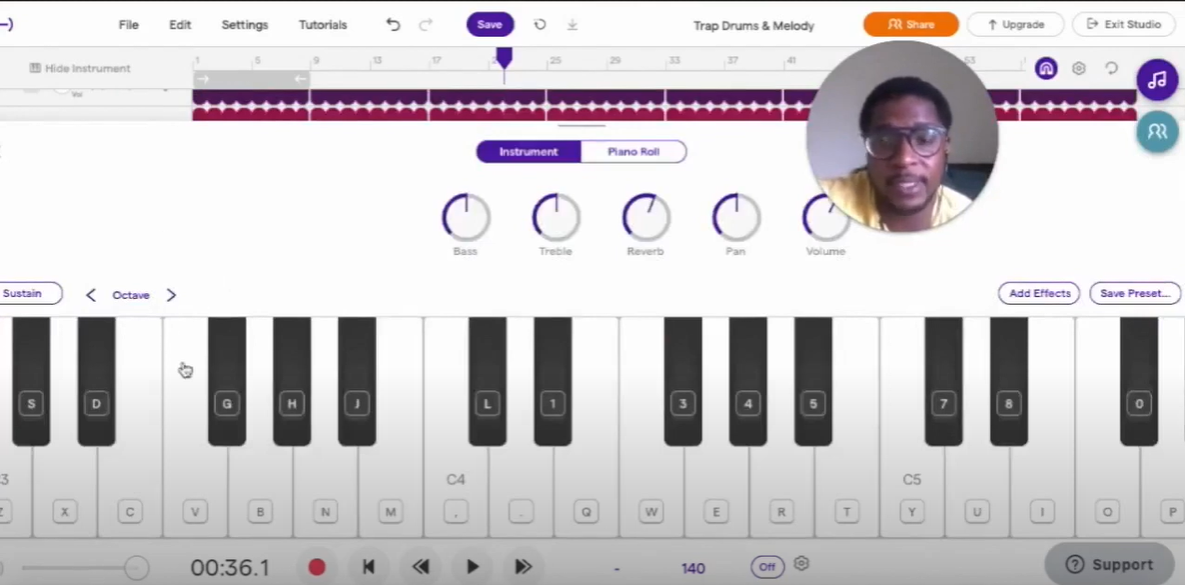Click the Undo arrow in the toolbar
1185x585 pixels.
pos(393,24)
